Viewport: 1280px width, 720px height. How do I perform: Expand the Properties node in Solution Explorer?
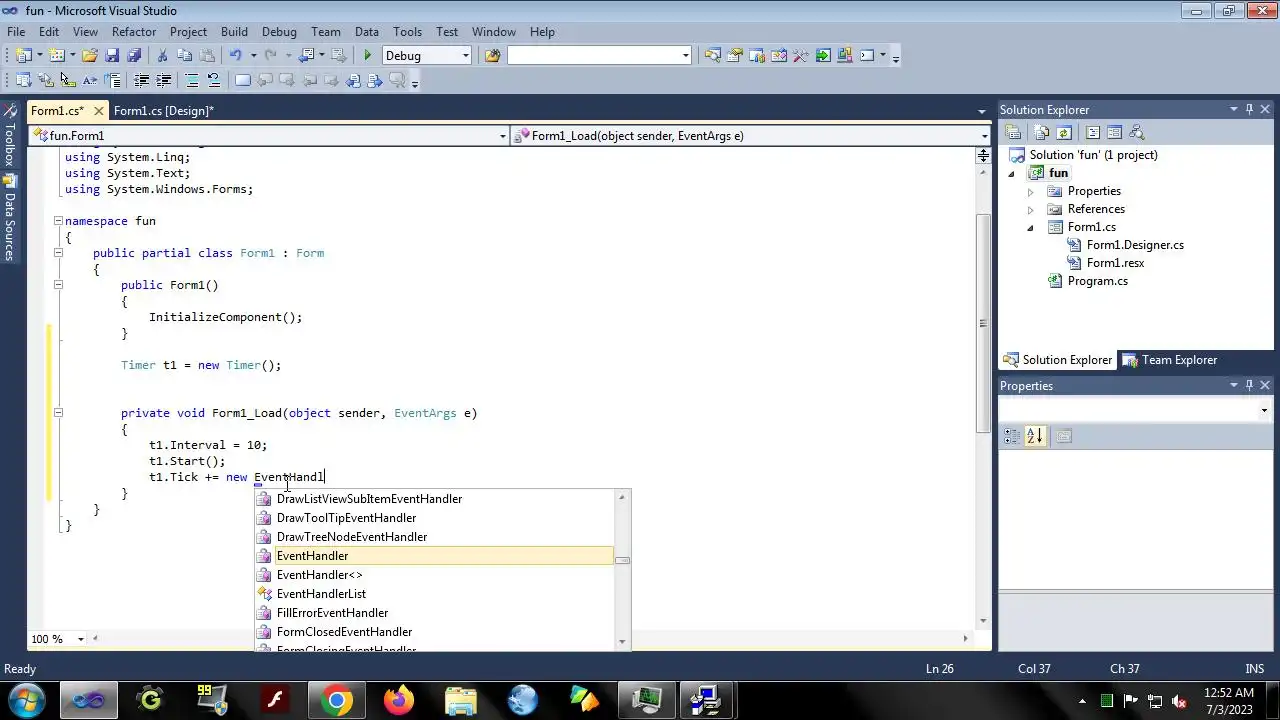click(1030, 191)
